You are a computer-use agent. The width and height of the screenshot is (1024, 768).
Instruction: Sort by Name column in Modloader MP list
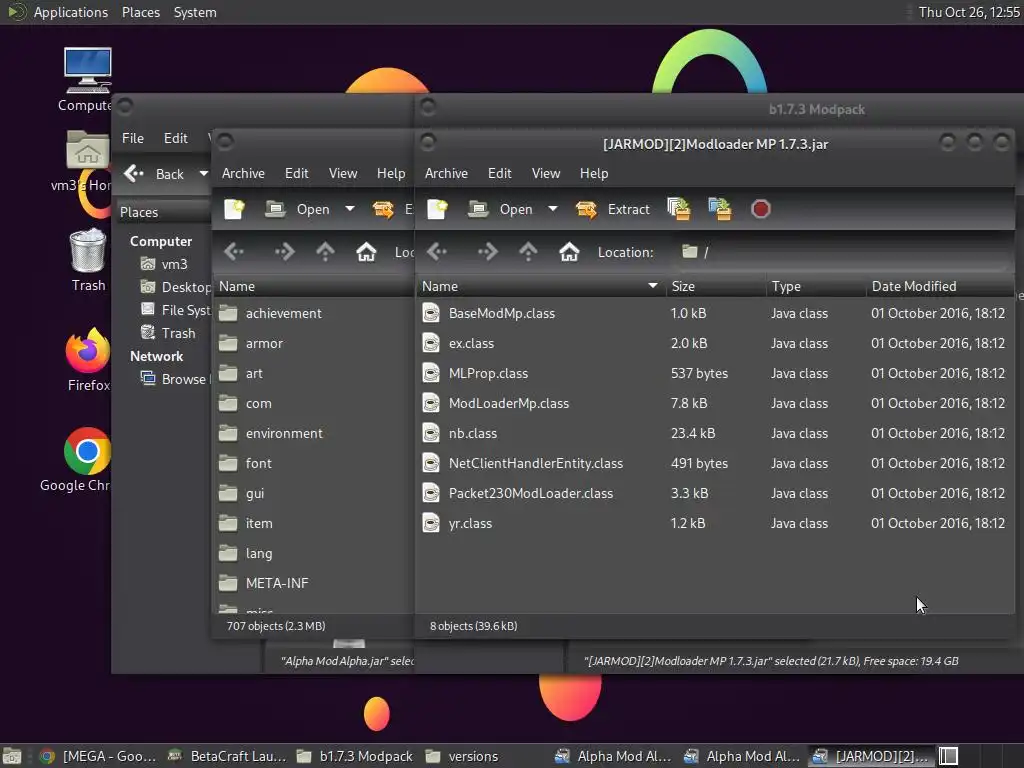(x=540, y=287)
